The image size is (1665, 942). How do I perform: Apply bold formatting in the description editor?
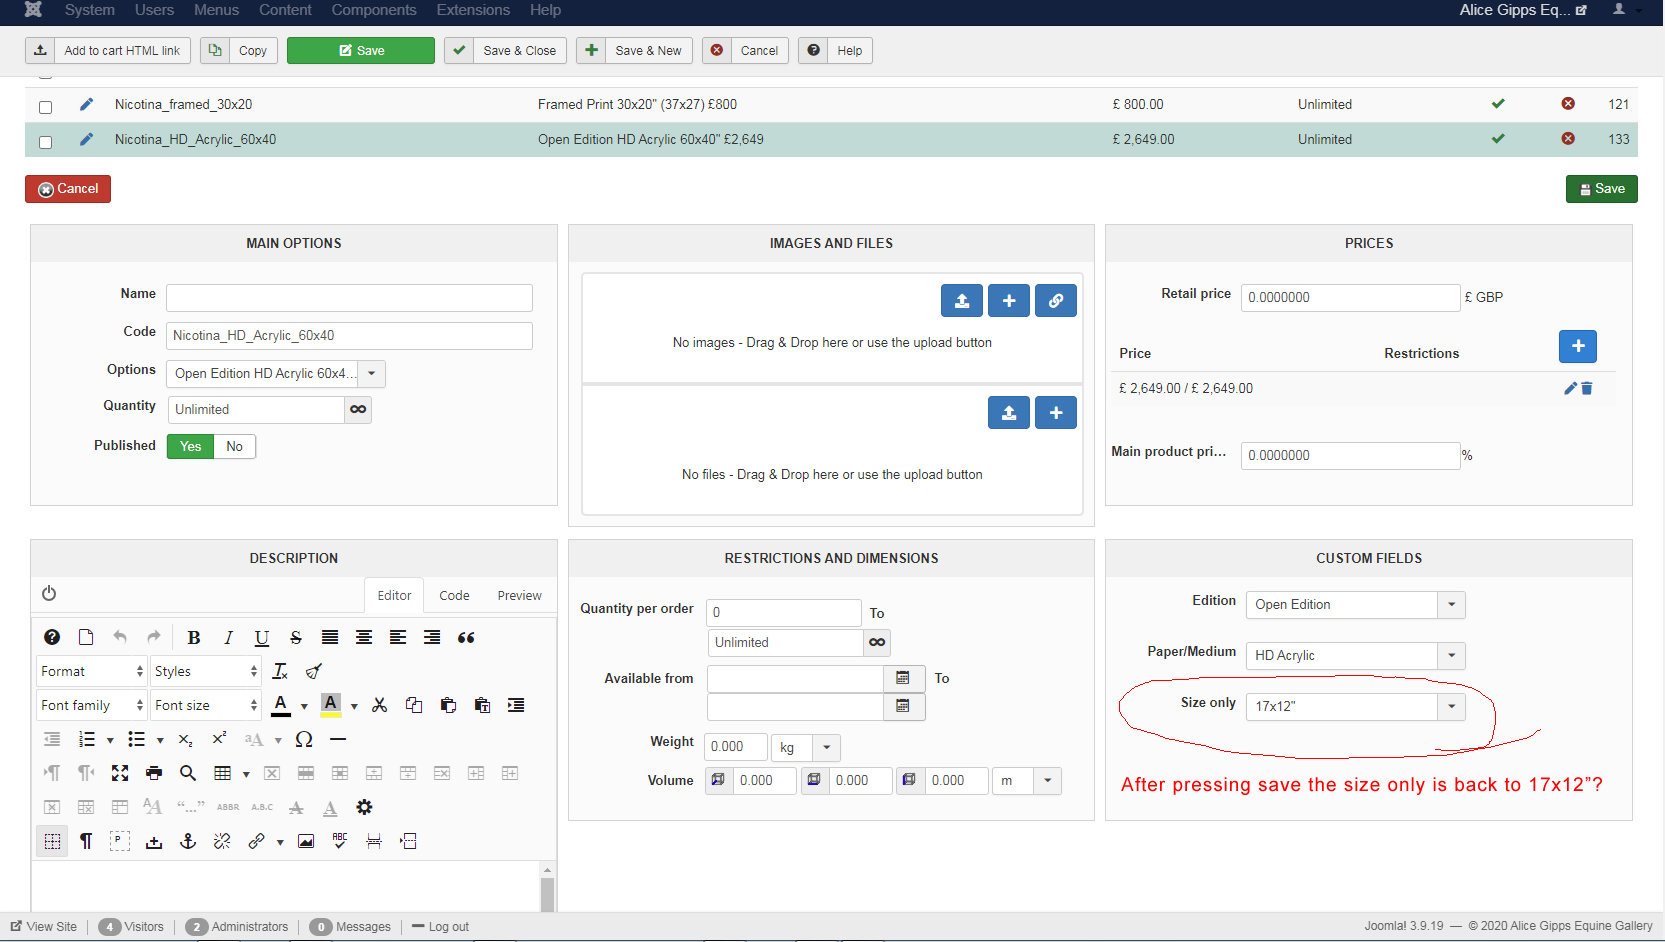tap(194, 638)
